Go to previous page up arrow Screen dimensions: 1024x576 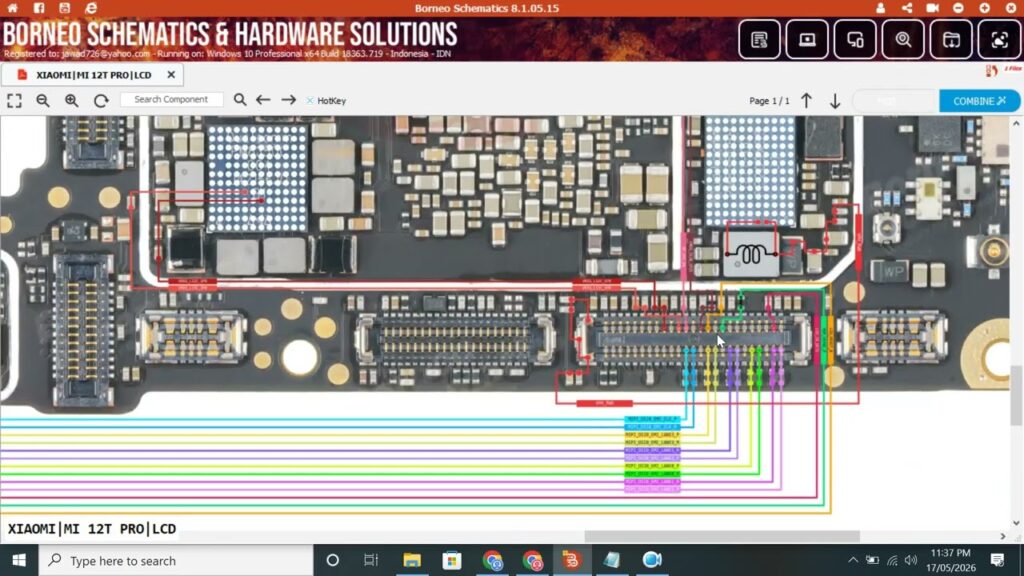807,101
